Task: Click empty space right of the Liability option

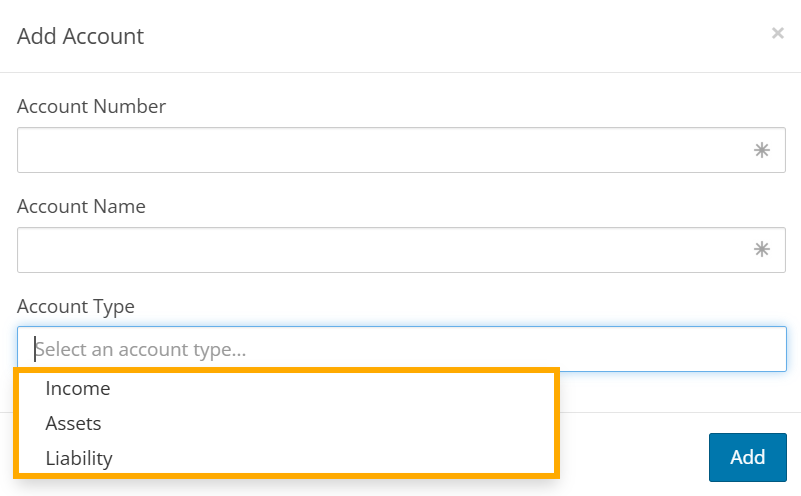Action: (x=332, y=458)
